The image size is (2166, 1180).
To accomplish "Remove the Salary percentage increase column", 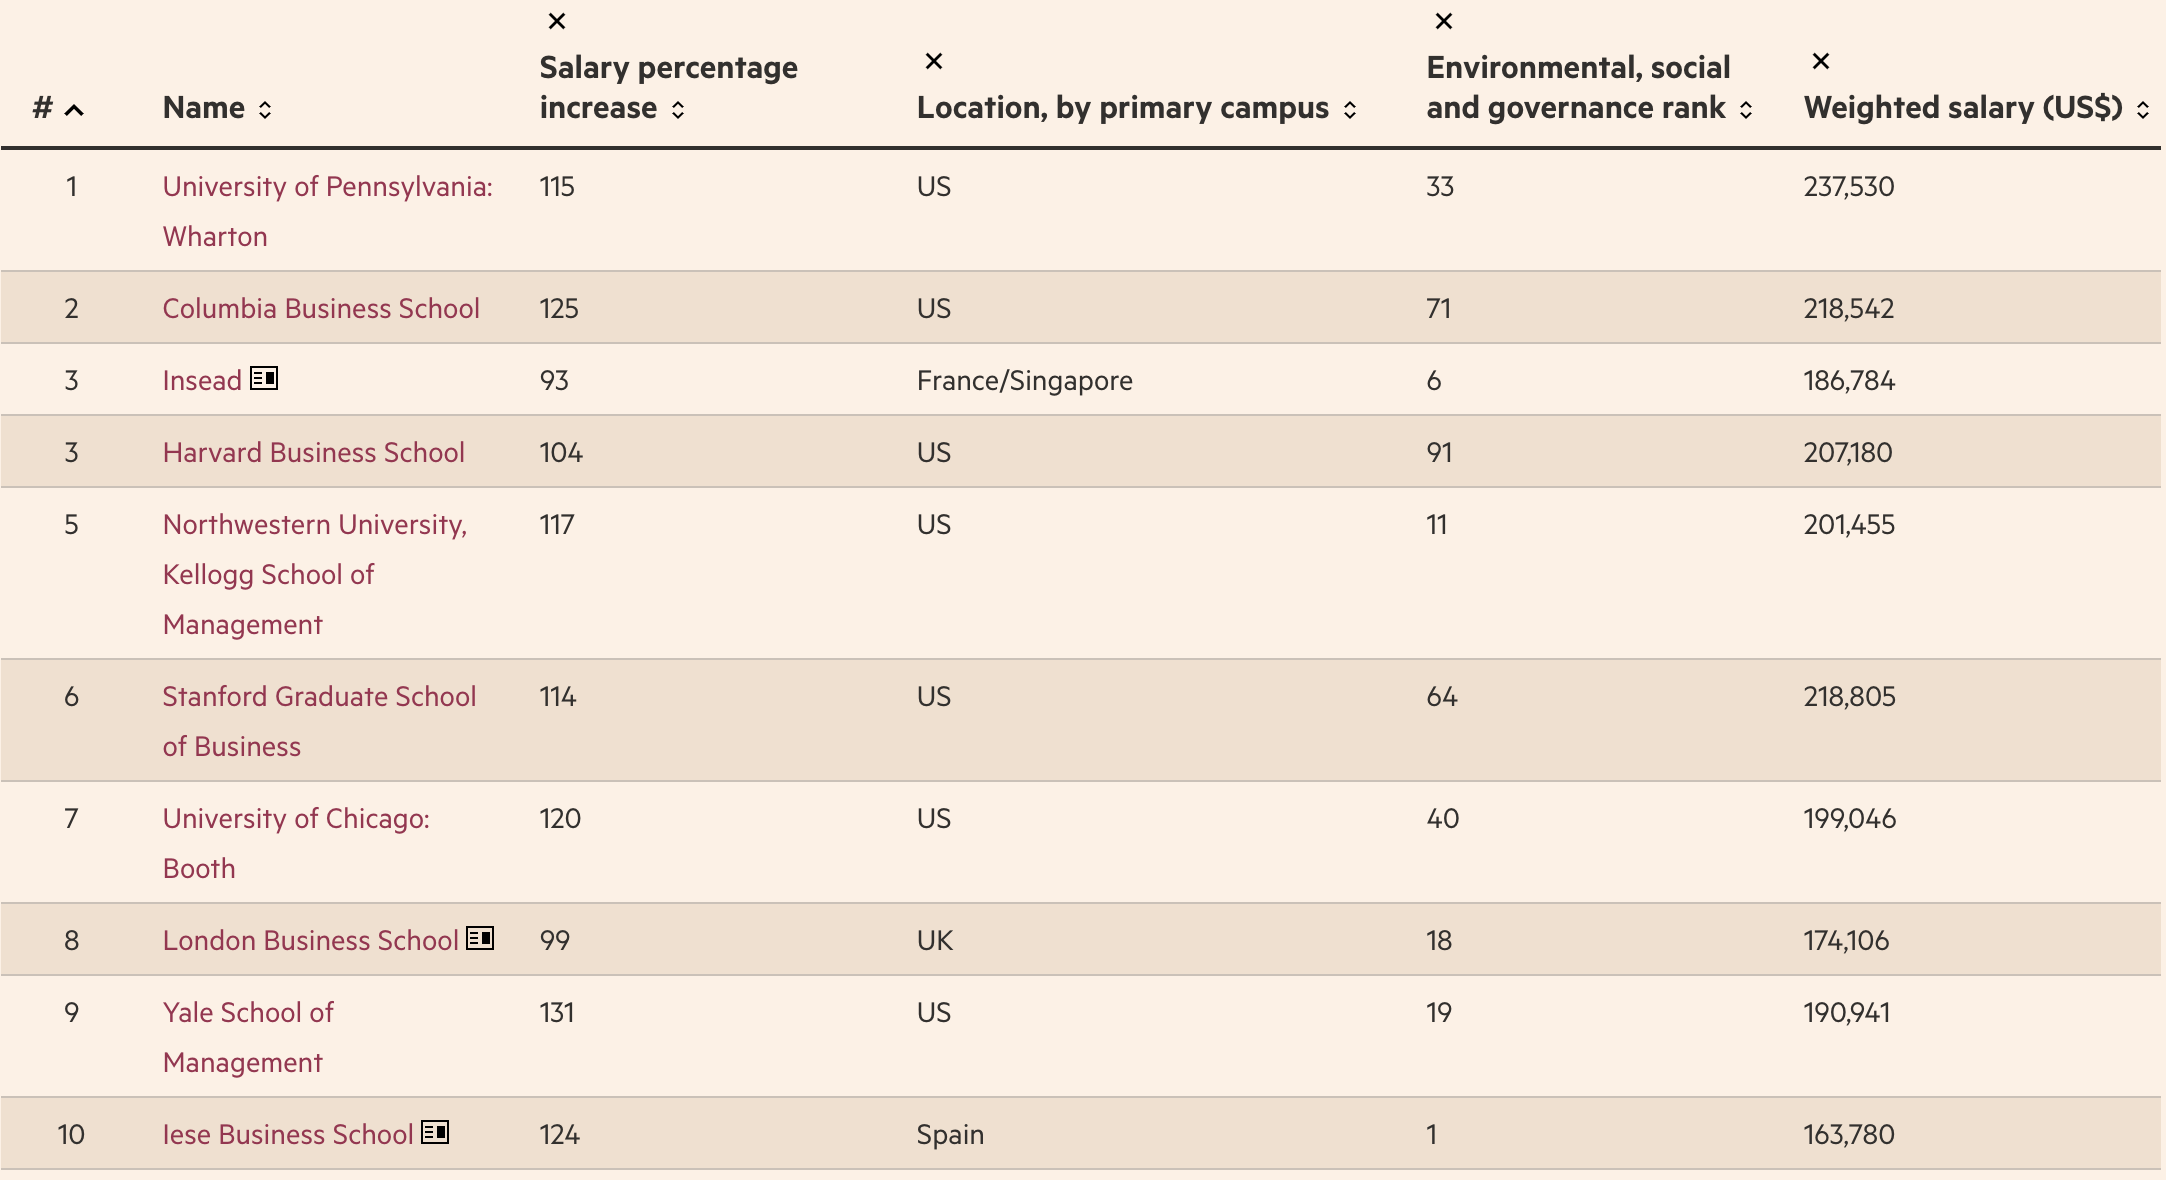I will coord(557,21).
